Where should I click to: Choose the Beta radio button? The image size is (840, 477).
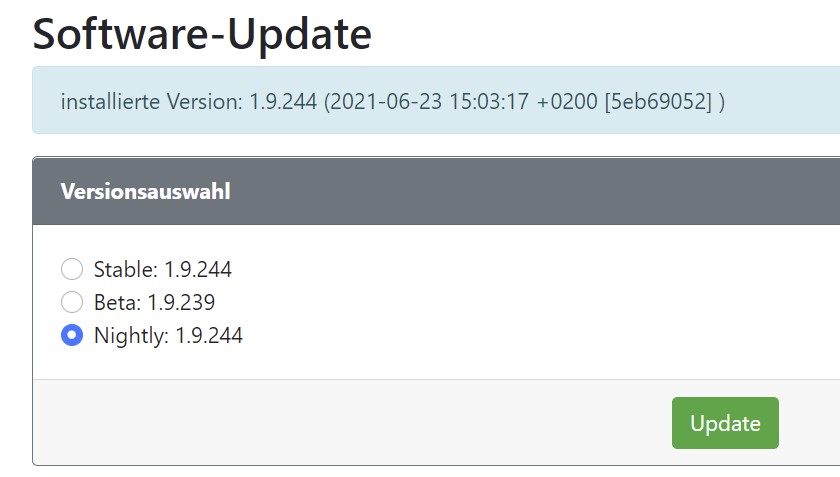point(72,302)
